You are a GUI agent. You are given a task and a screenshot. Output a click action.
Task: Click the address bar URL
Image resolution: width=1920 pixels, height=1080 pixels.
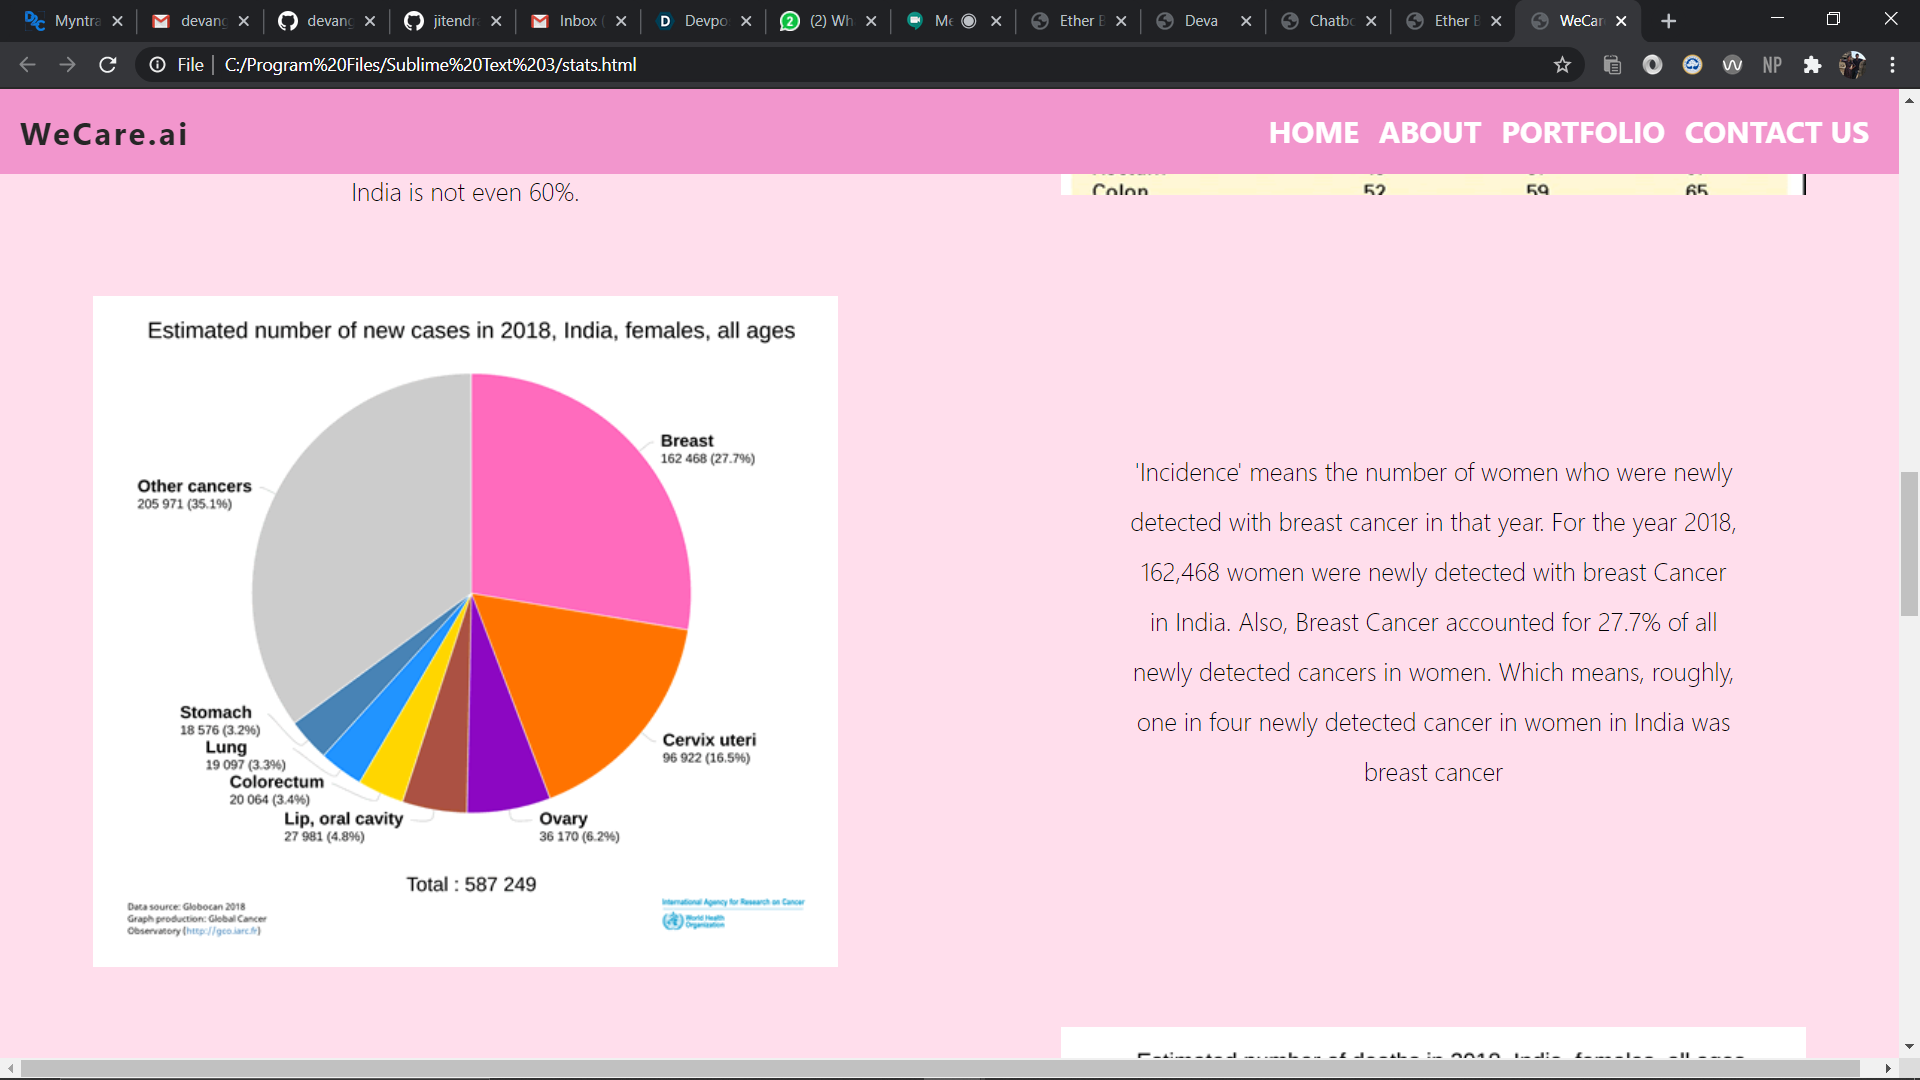(430, 65)
